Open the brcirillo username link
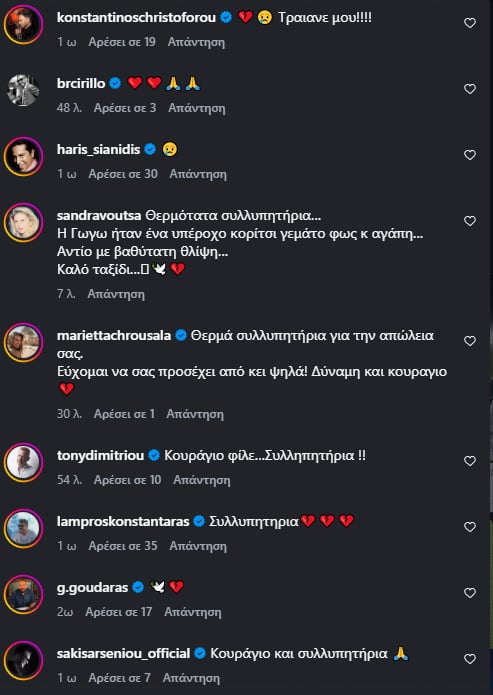Screen dimensions: 493x695 pos(81,83)
